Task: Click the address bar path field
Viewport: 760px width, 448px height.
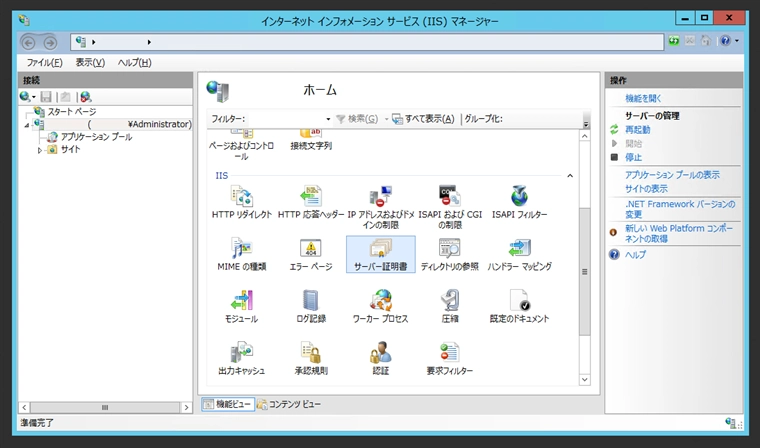Action: click(x=367, y=42)
